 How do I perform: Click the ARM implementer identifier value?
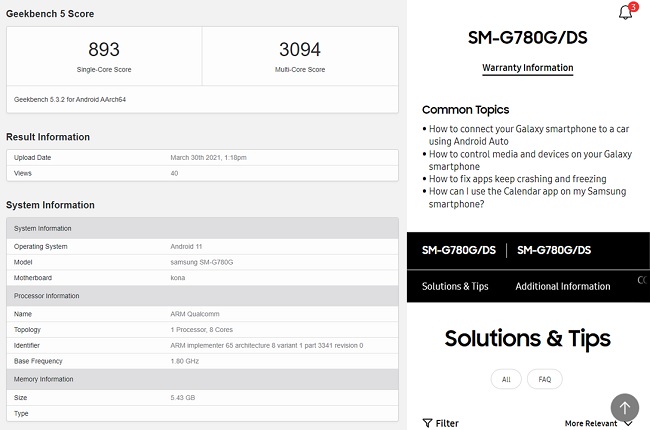tap(267, 345)
